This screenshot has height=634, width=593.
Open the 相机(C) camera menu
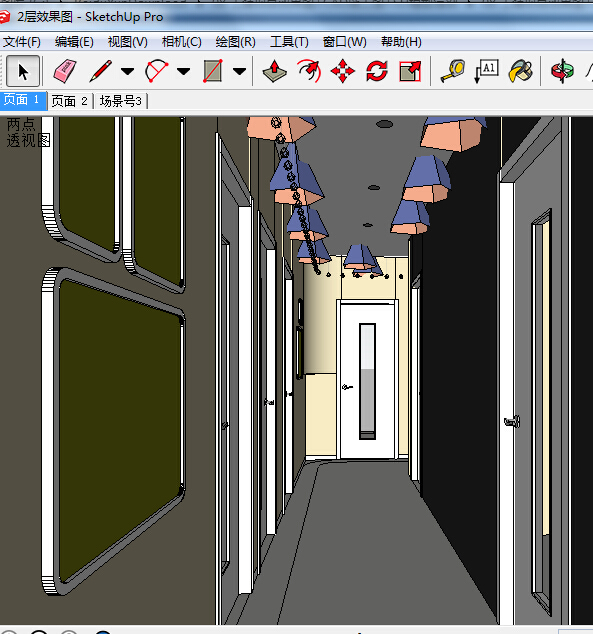pos(181,42)
